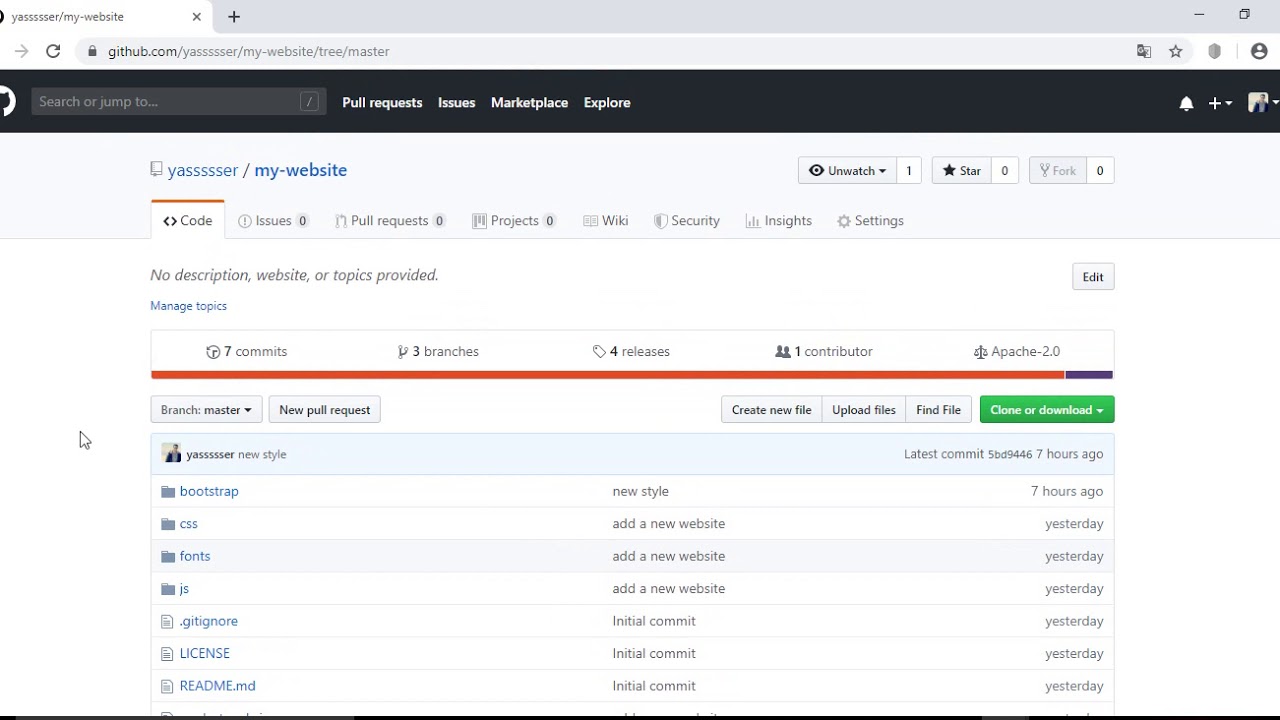Open the my-website repository link
The width and height of the screenshot is (1280, 720).
coord(301,170)
